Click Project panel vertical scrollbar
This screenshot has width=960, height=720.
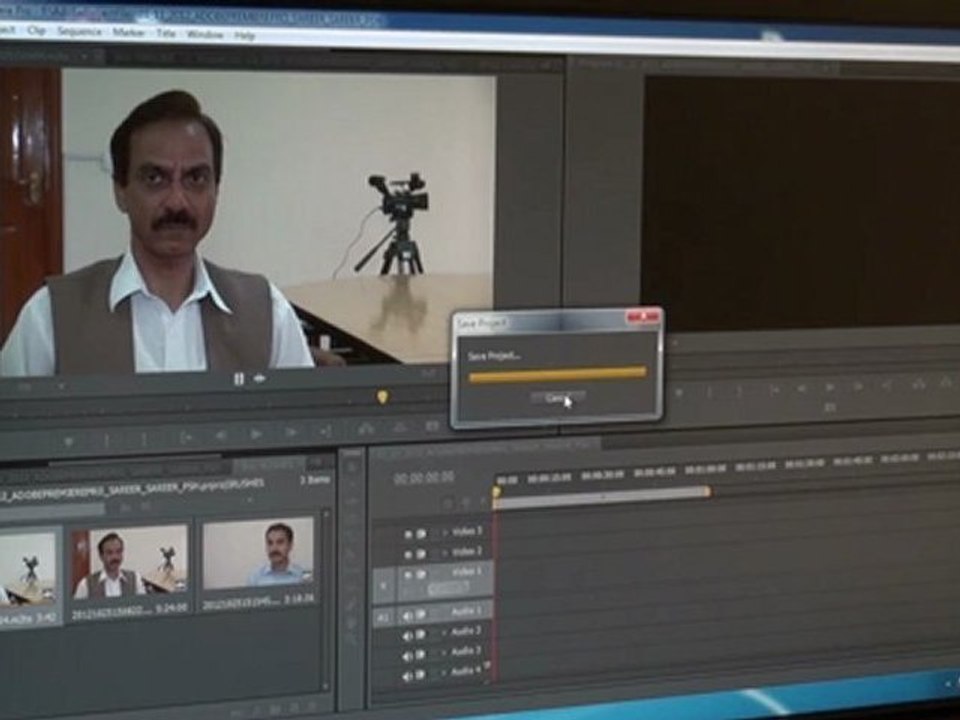326,600
